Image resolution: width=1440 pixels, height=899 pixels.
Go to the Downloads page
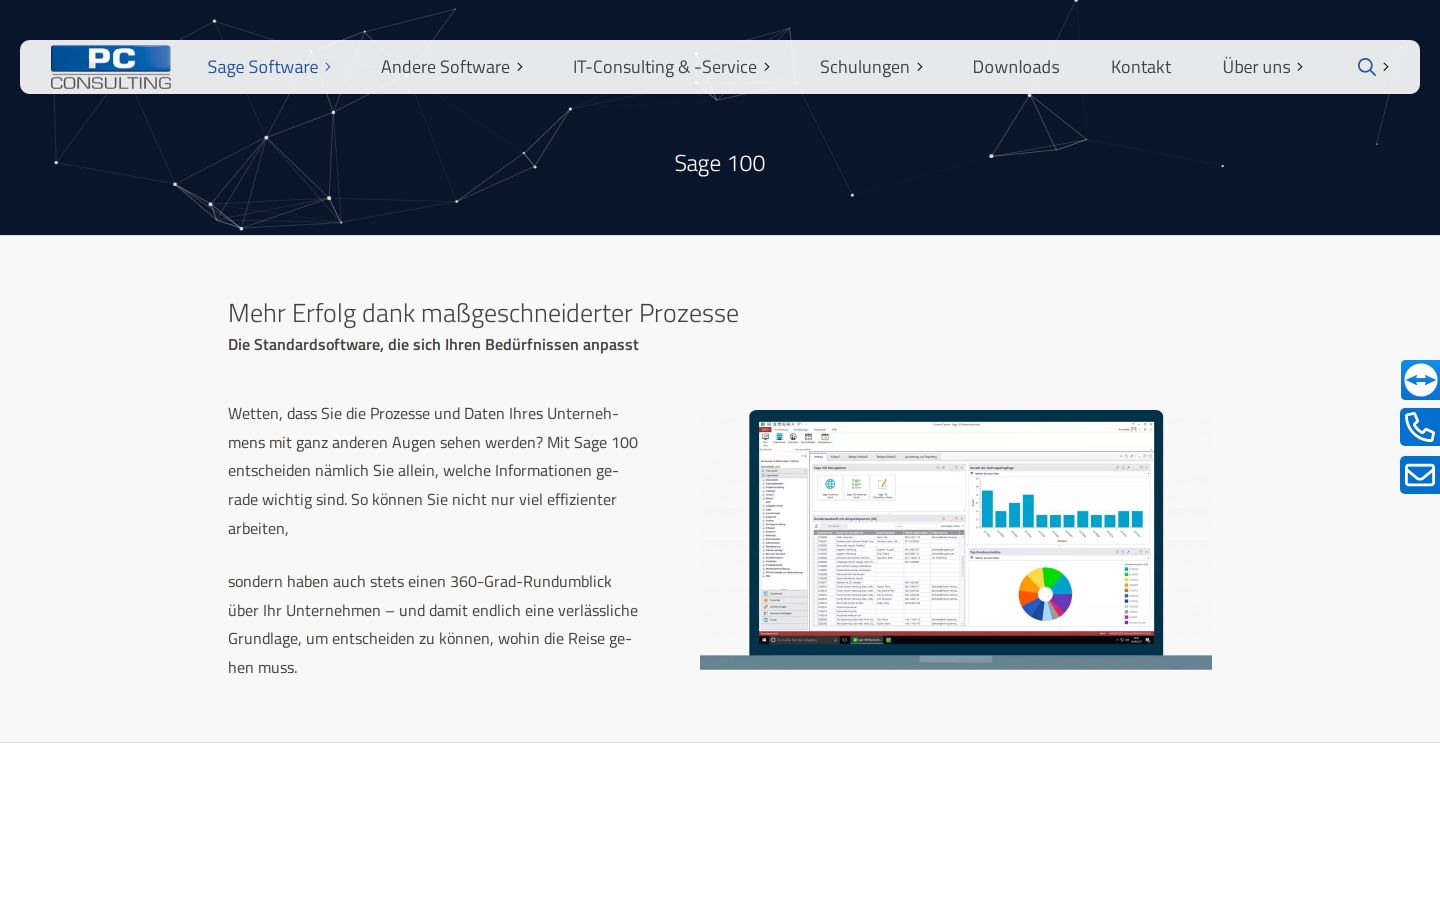click(1016, 67)
